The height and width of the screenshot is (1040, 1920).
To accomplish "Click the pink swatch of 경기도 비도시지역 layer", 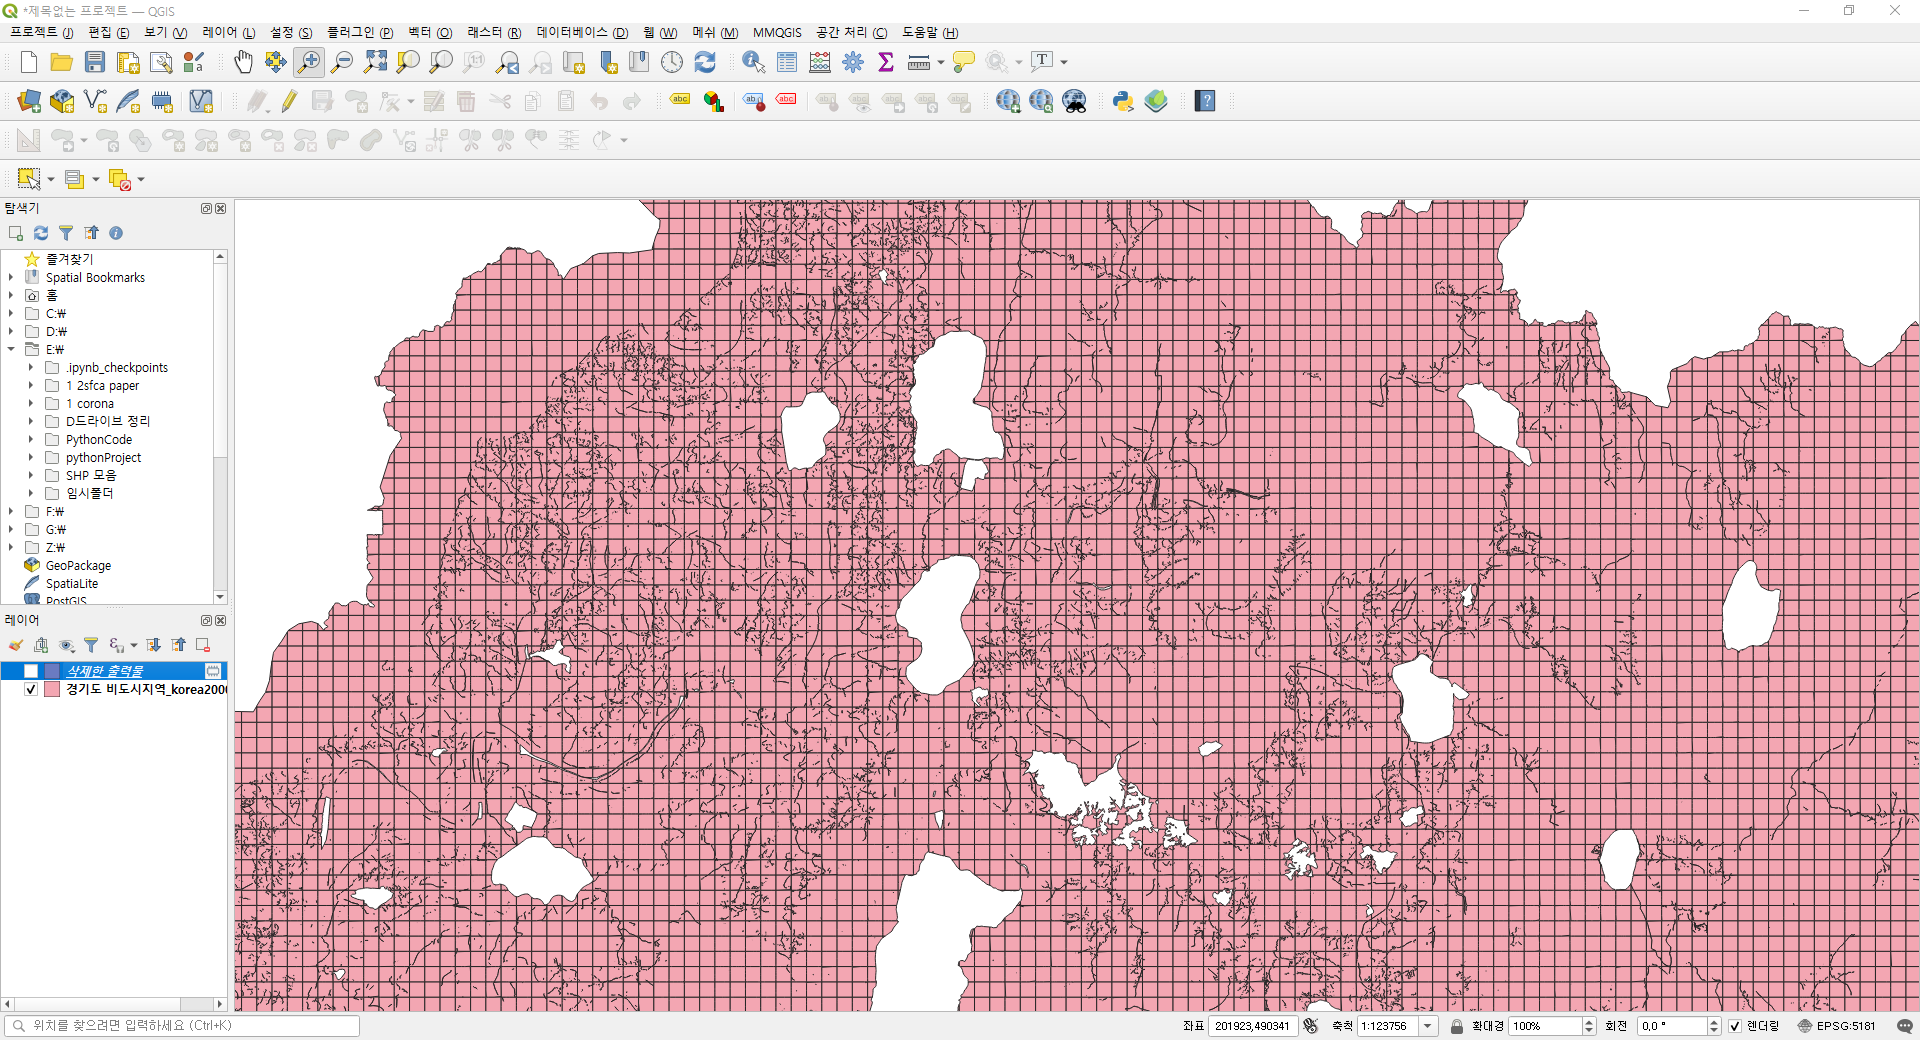I will tap(52, 689).
